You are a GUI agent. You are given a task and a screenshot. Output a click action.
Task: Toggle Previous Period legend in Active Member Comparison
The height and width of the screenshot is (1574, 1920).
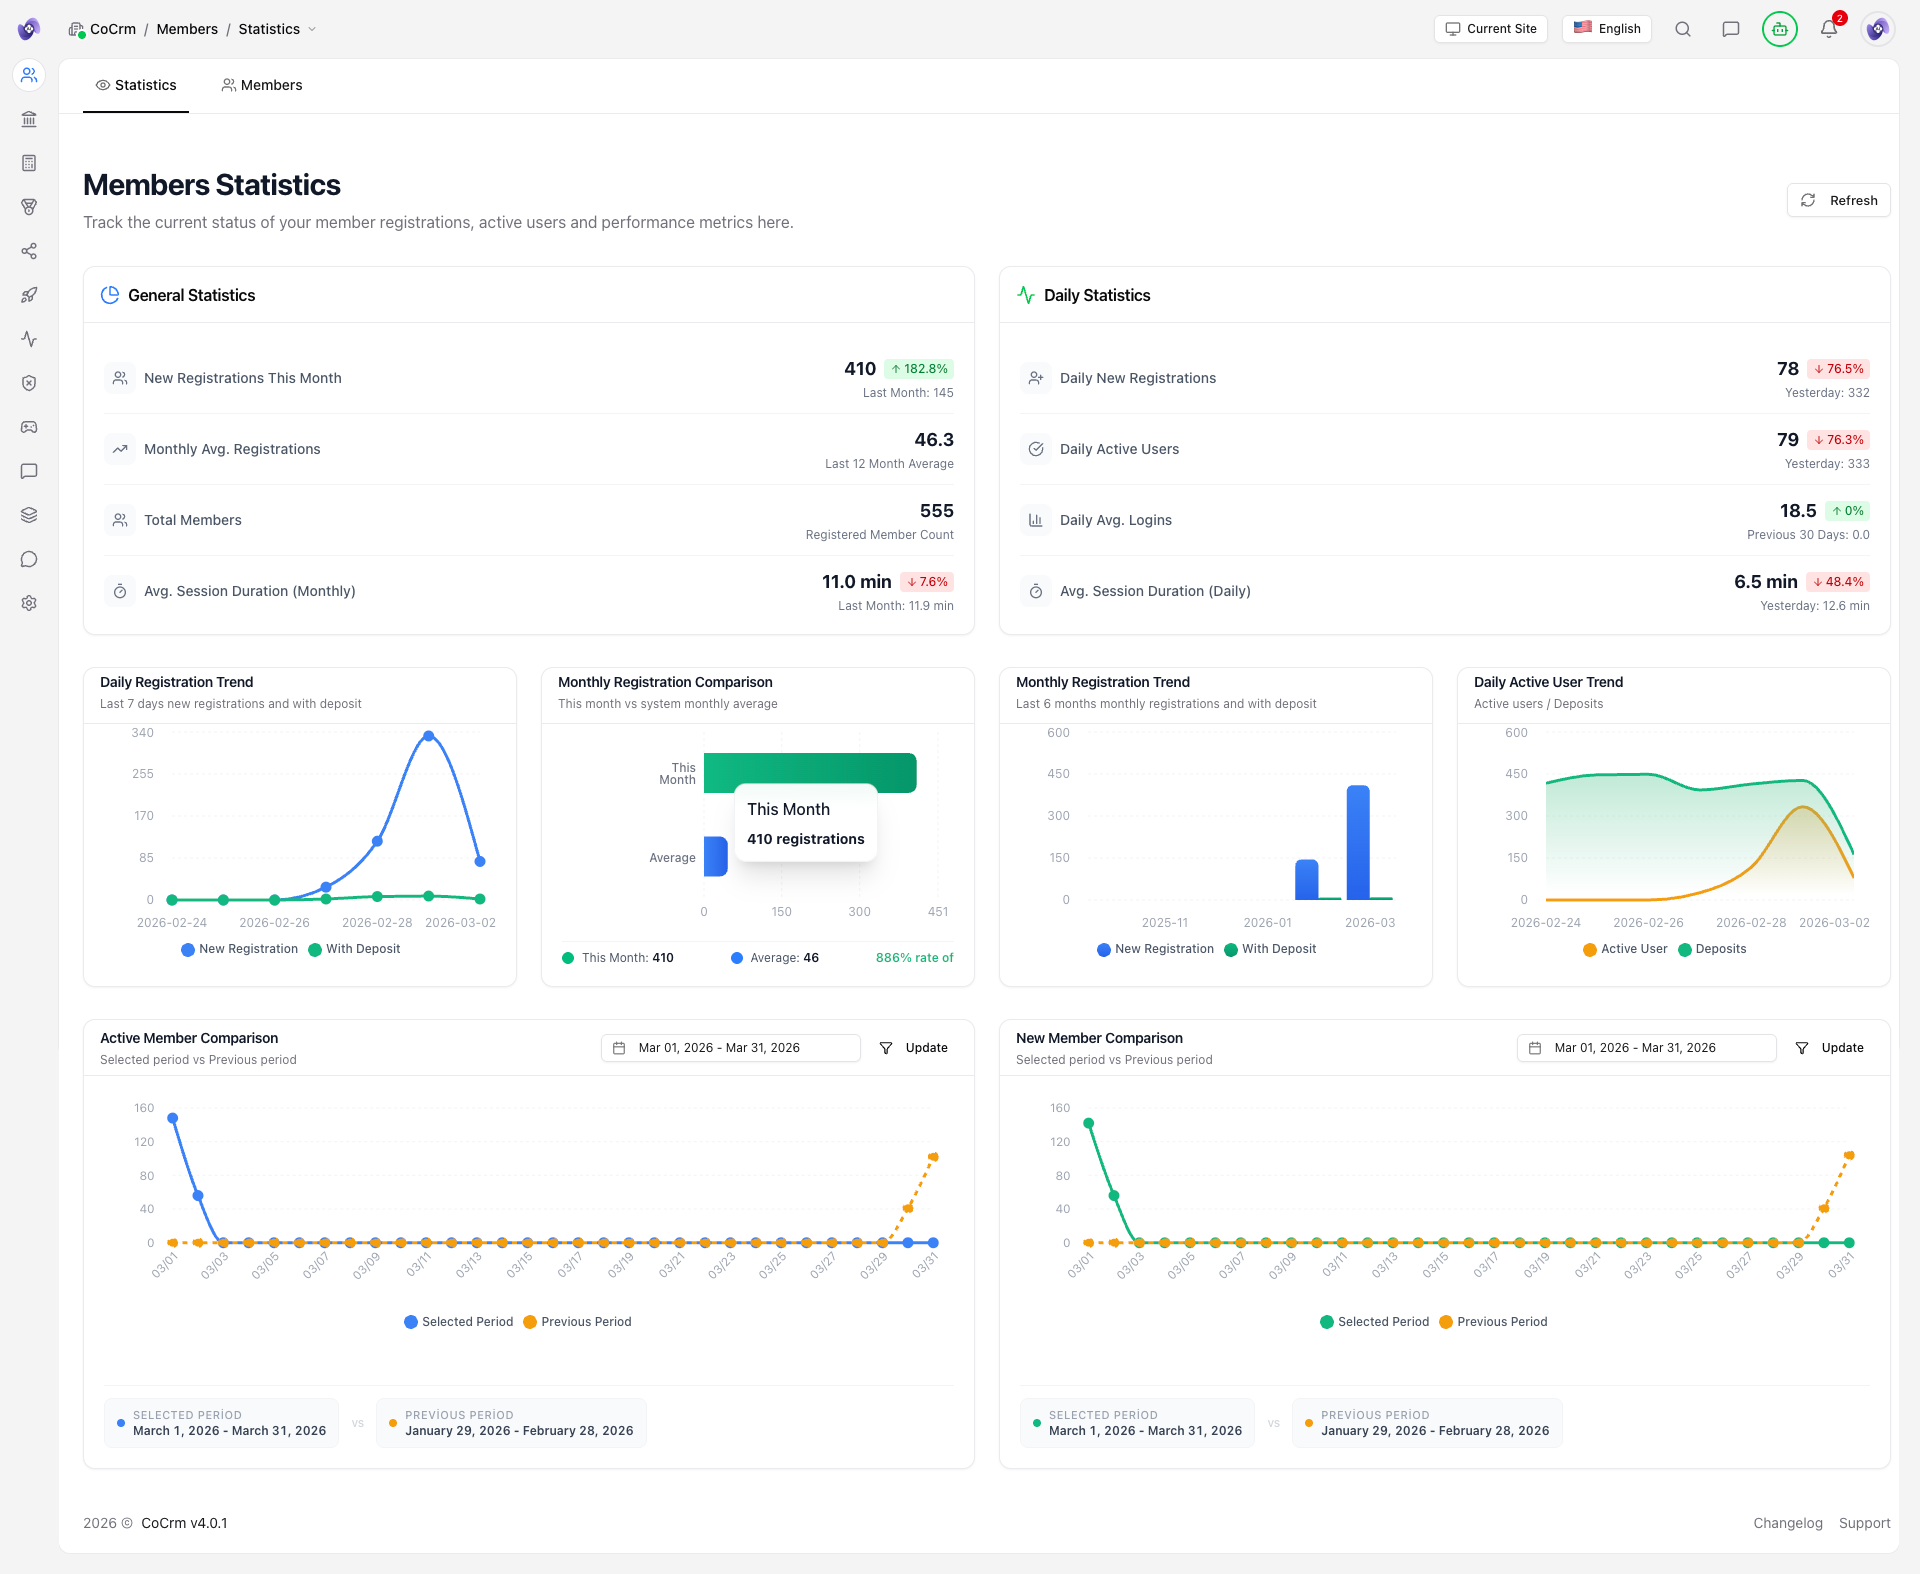tap(577, 1321)
